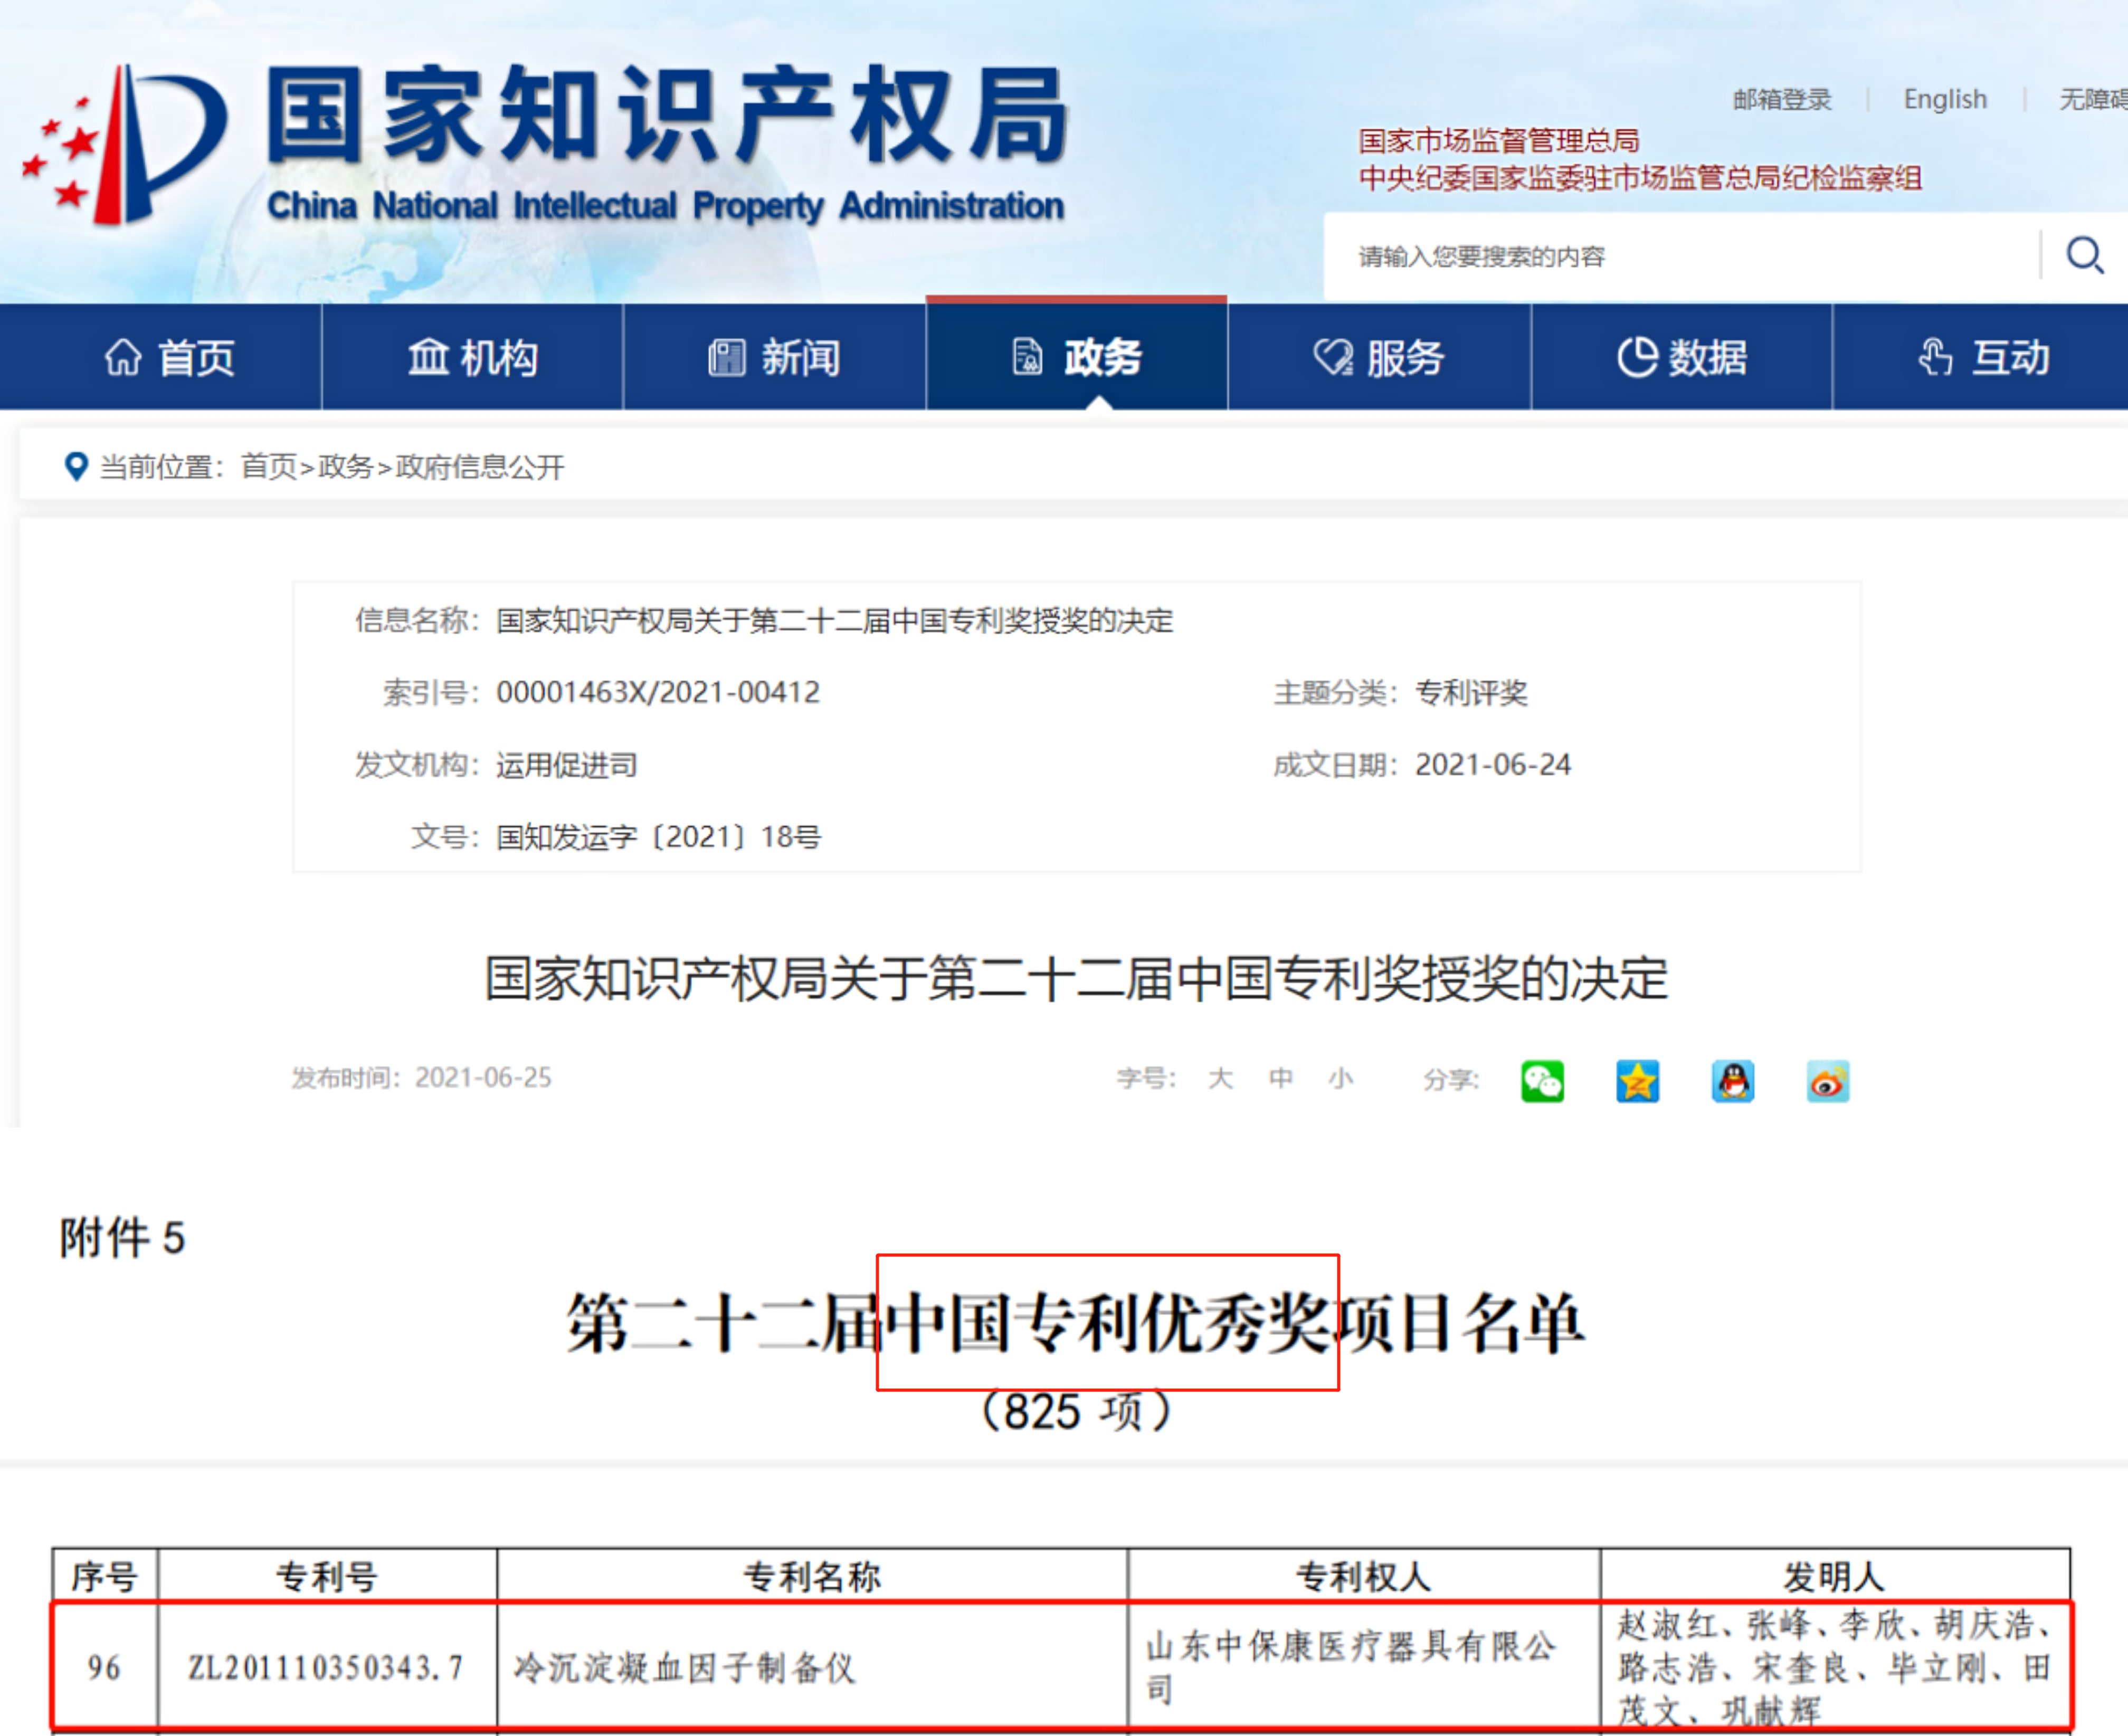
Task: Share via QQ penguin icon
Action: [x=1732, y=1081]
